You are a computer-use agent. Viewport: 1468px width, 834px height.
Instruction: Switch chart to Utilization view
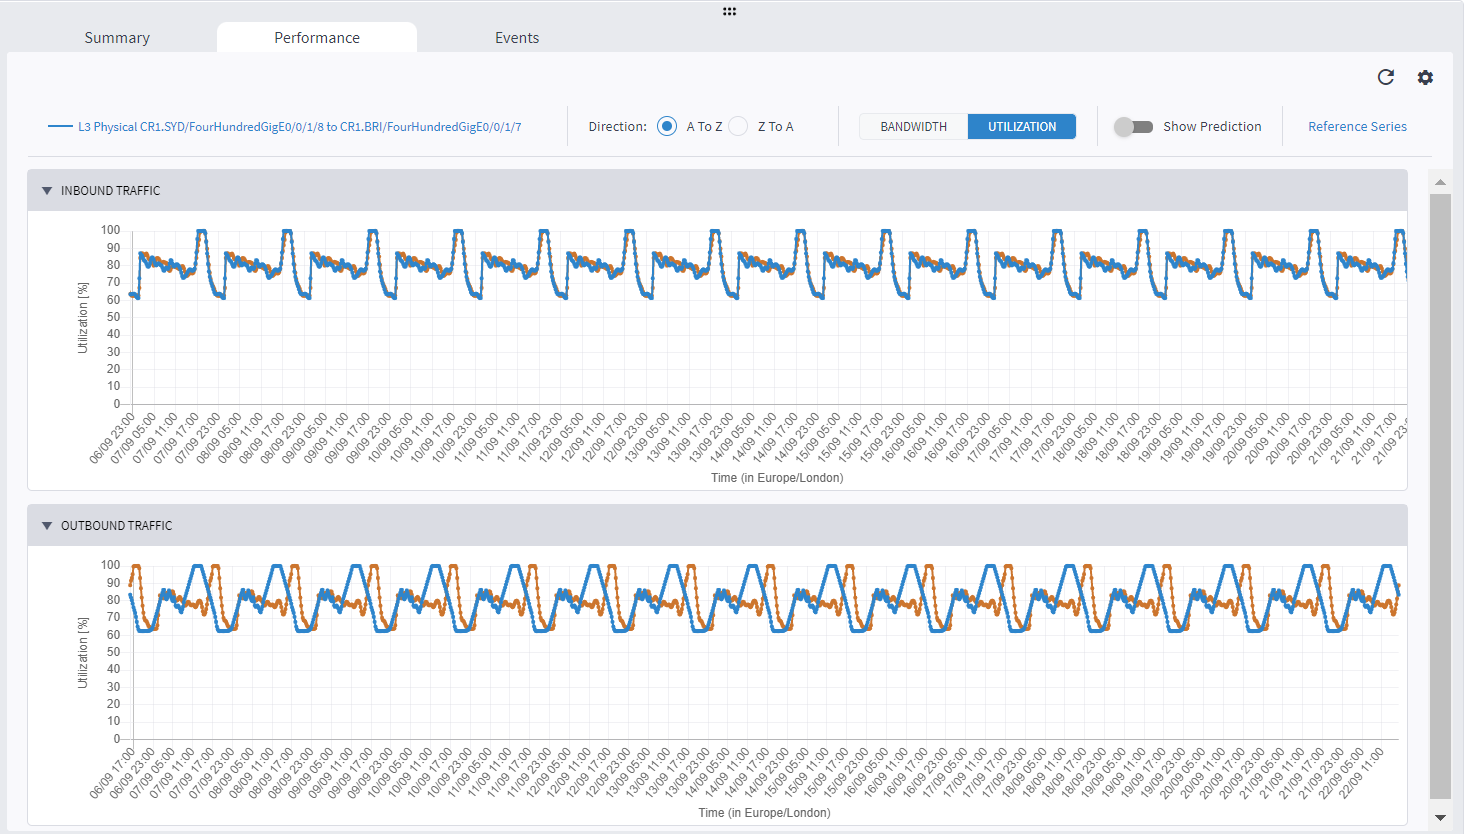tap(1022, 126)
